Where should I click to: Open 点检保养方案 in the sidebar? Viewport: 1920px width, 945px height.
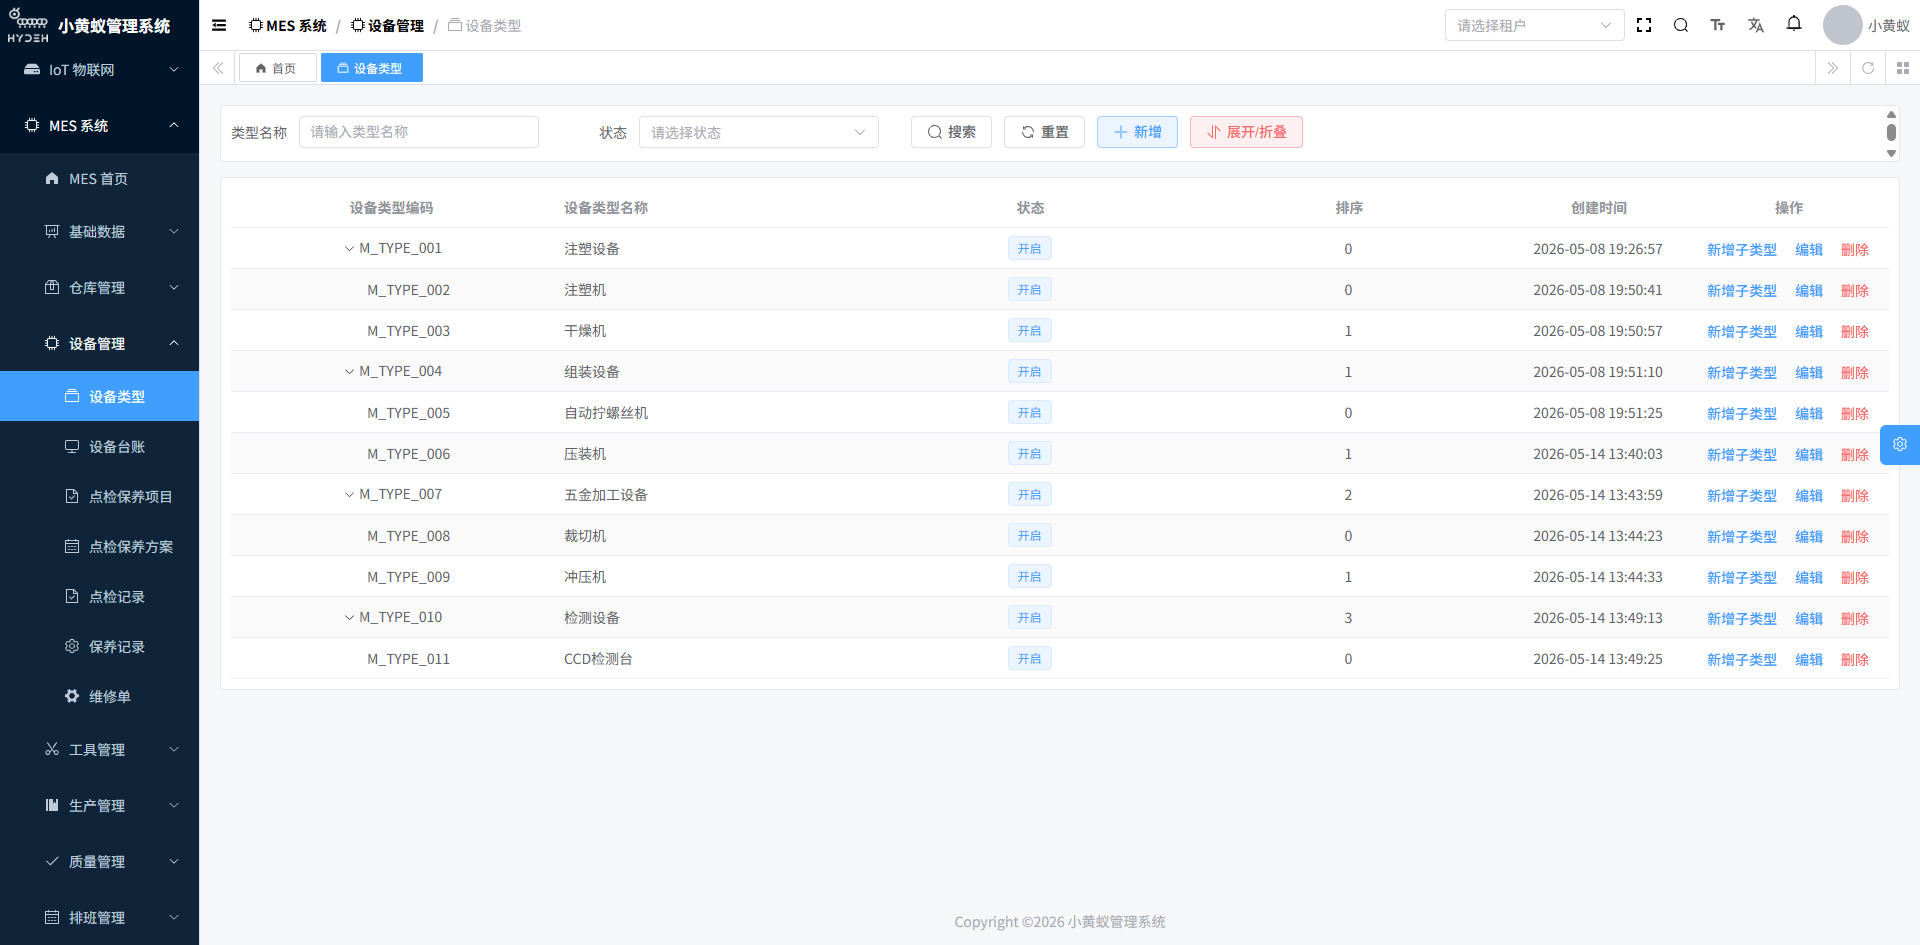[100, 547]
